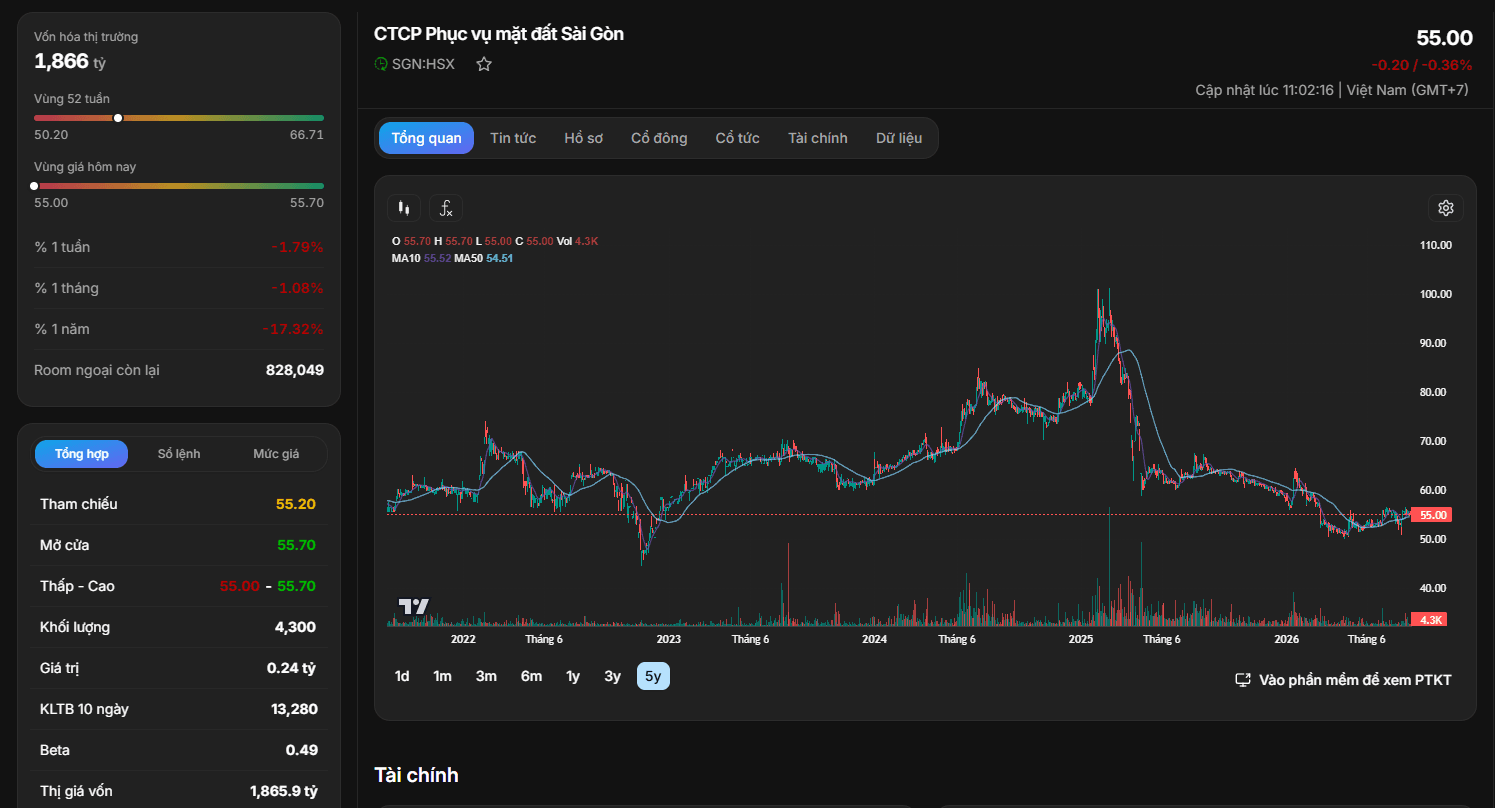Switch to the Sổ lệnh tab
Viewport: 1495px width, 808px height.
[179, 454]
